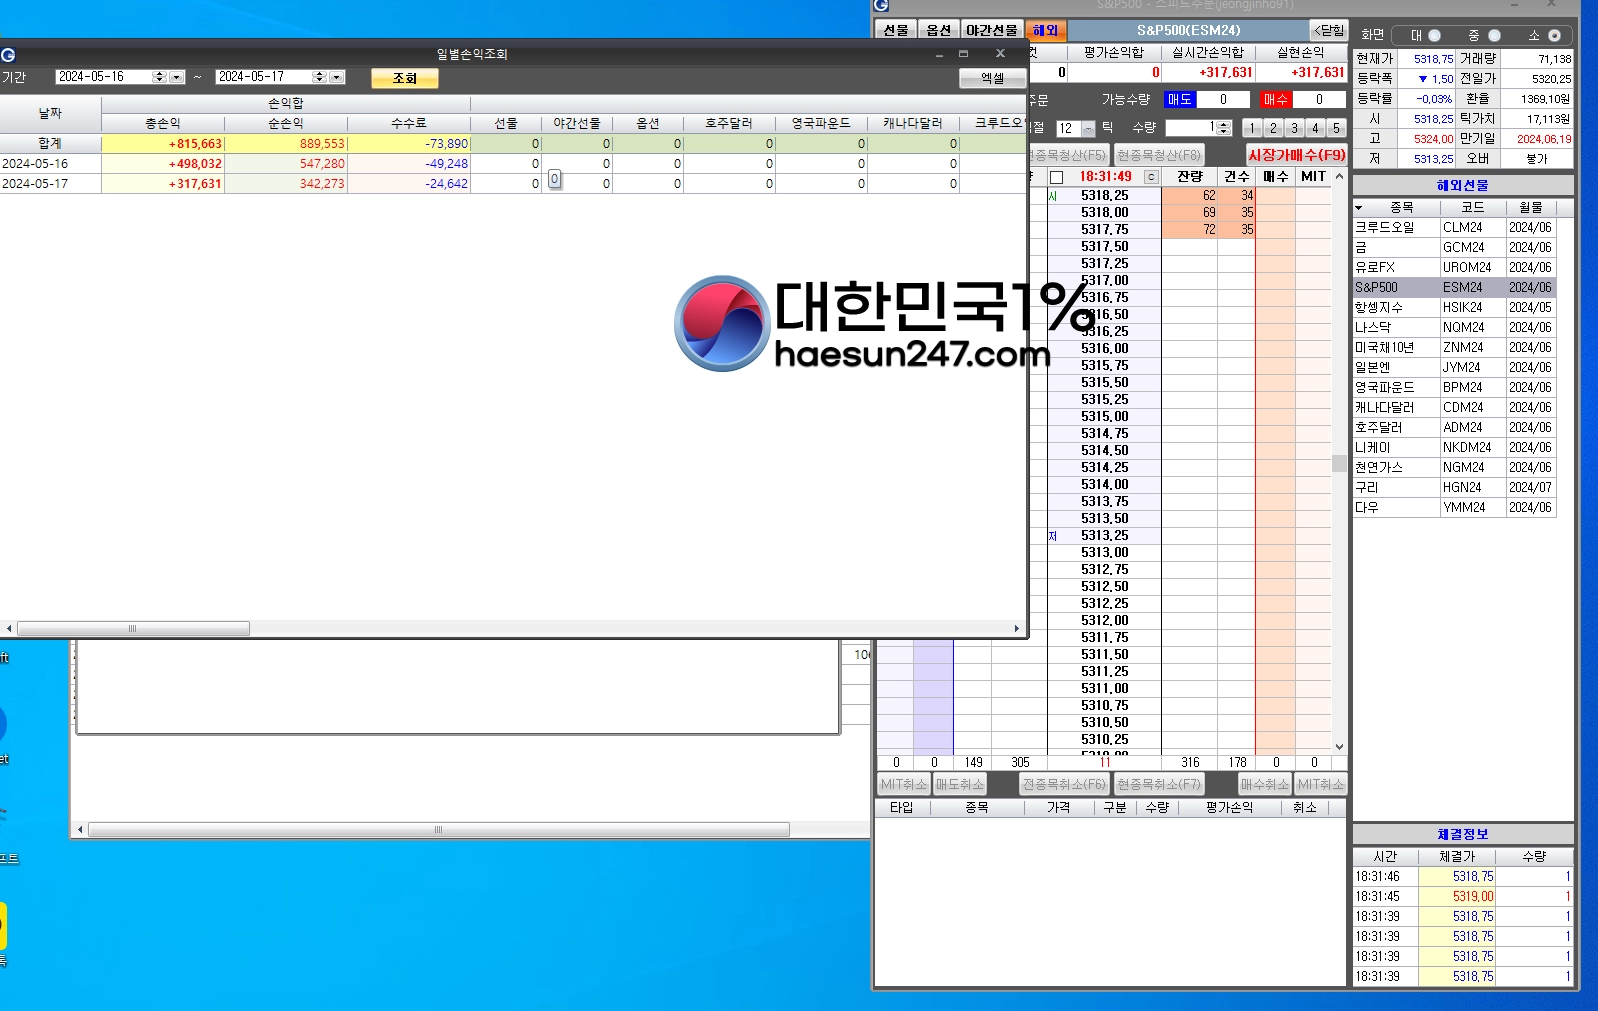Select the 대 (large) screen size radio

1434,35
